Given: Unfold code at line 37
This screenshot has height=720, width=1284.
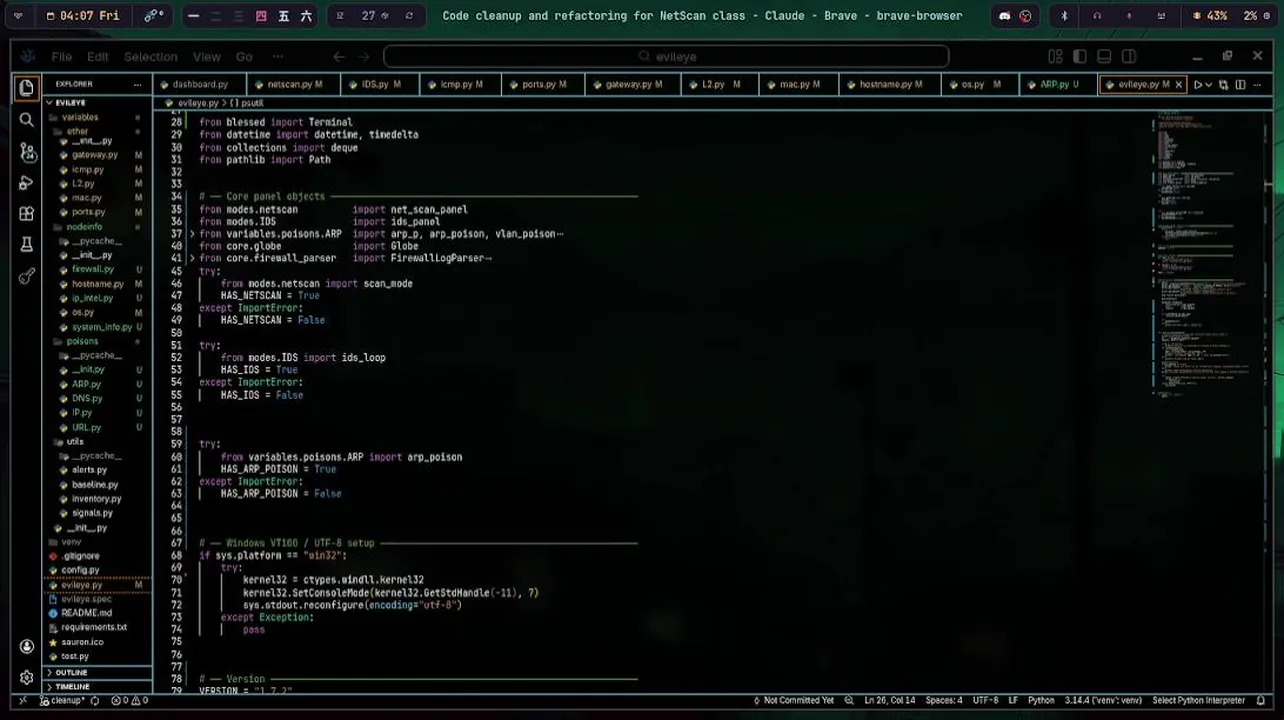Looking at the screenshot, I should click(192, 234).
